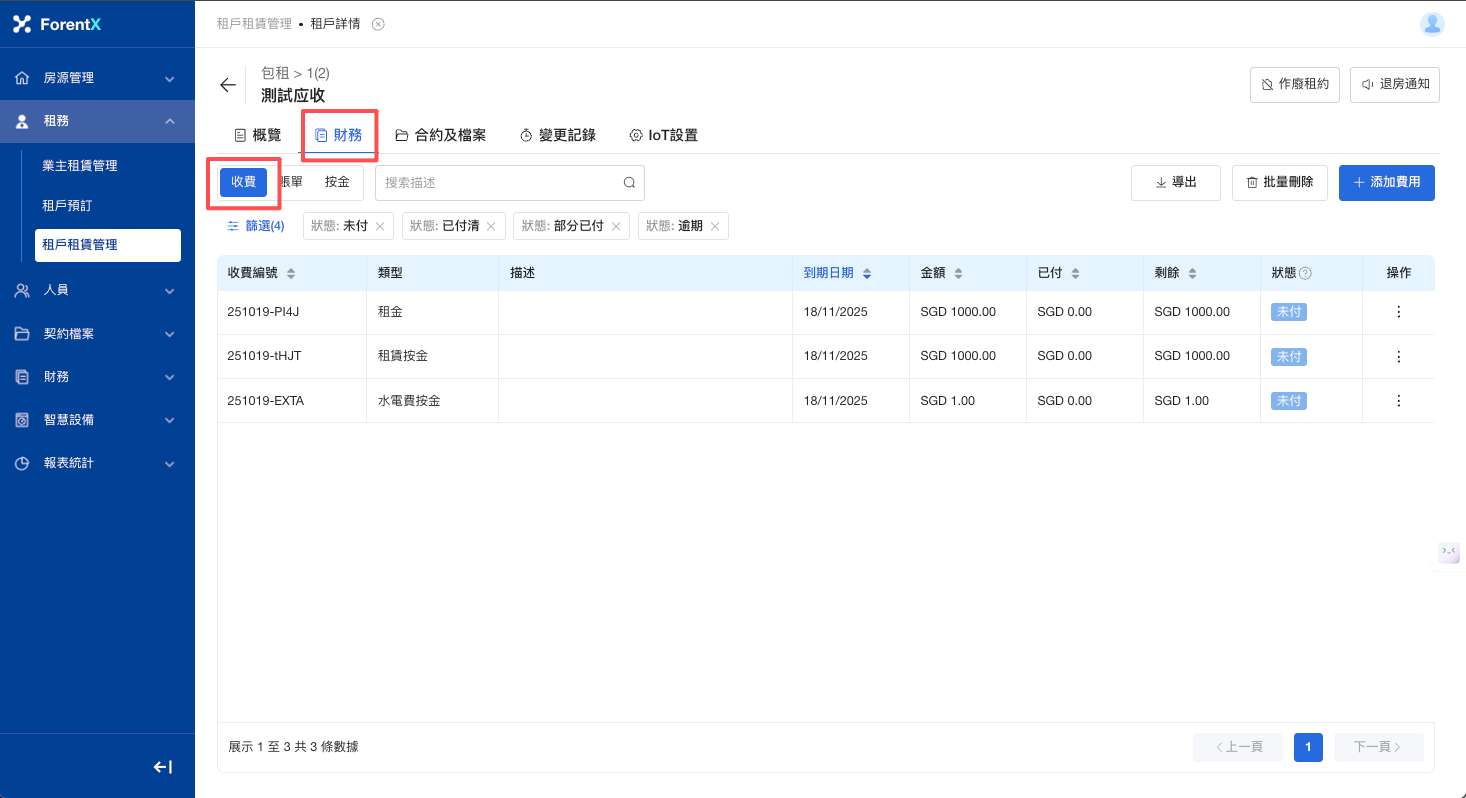The image size is (1466, 798).
Task: Click the user avatar icon
Action: tap(1432, 24)
